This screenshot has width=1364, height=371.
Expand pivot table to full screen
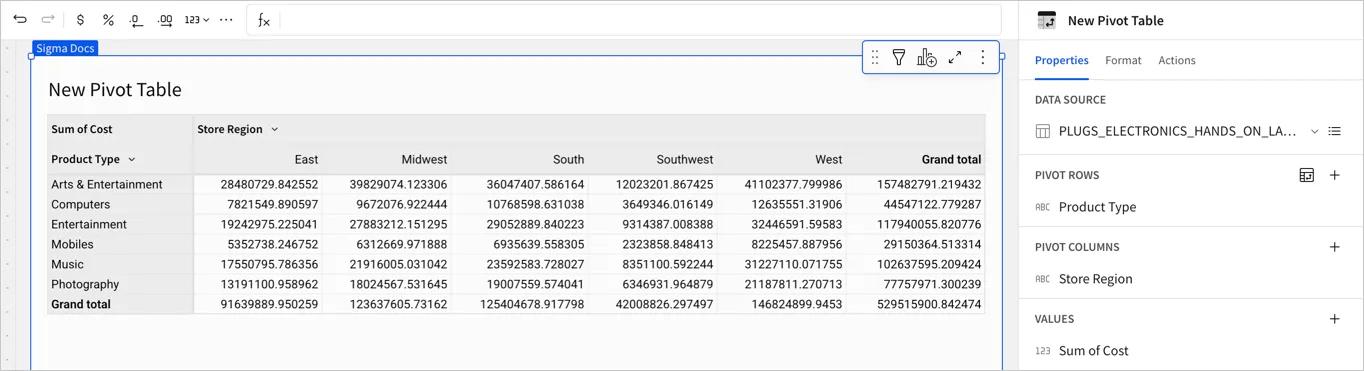click(x=955, y=58)
